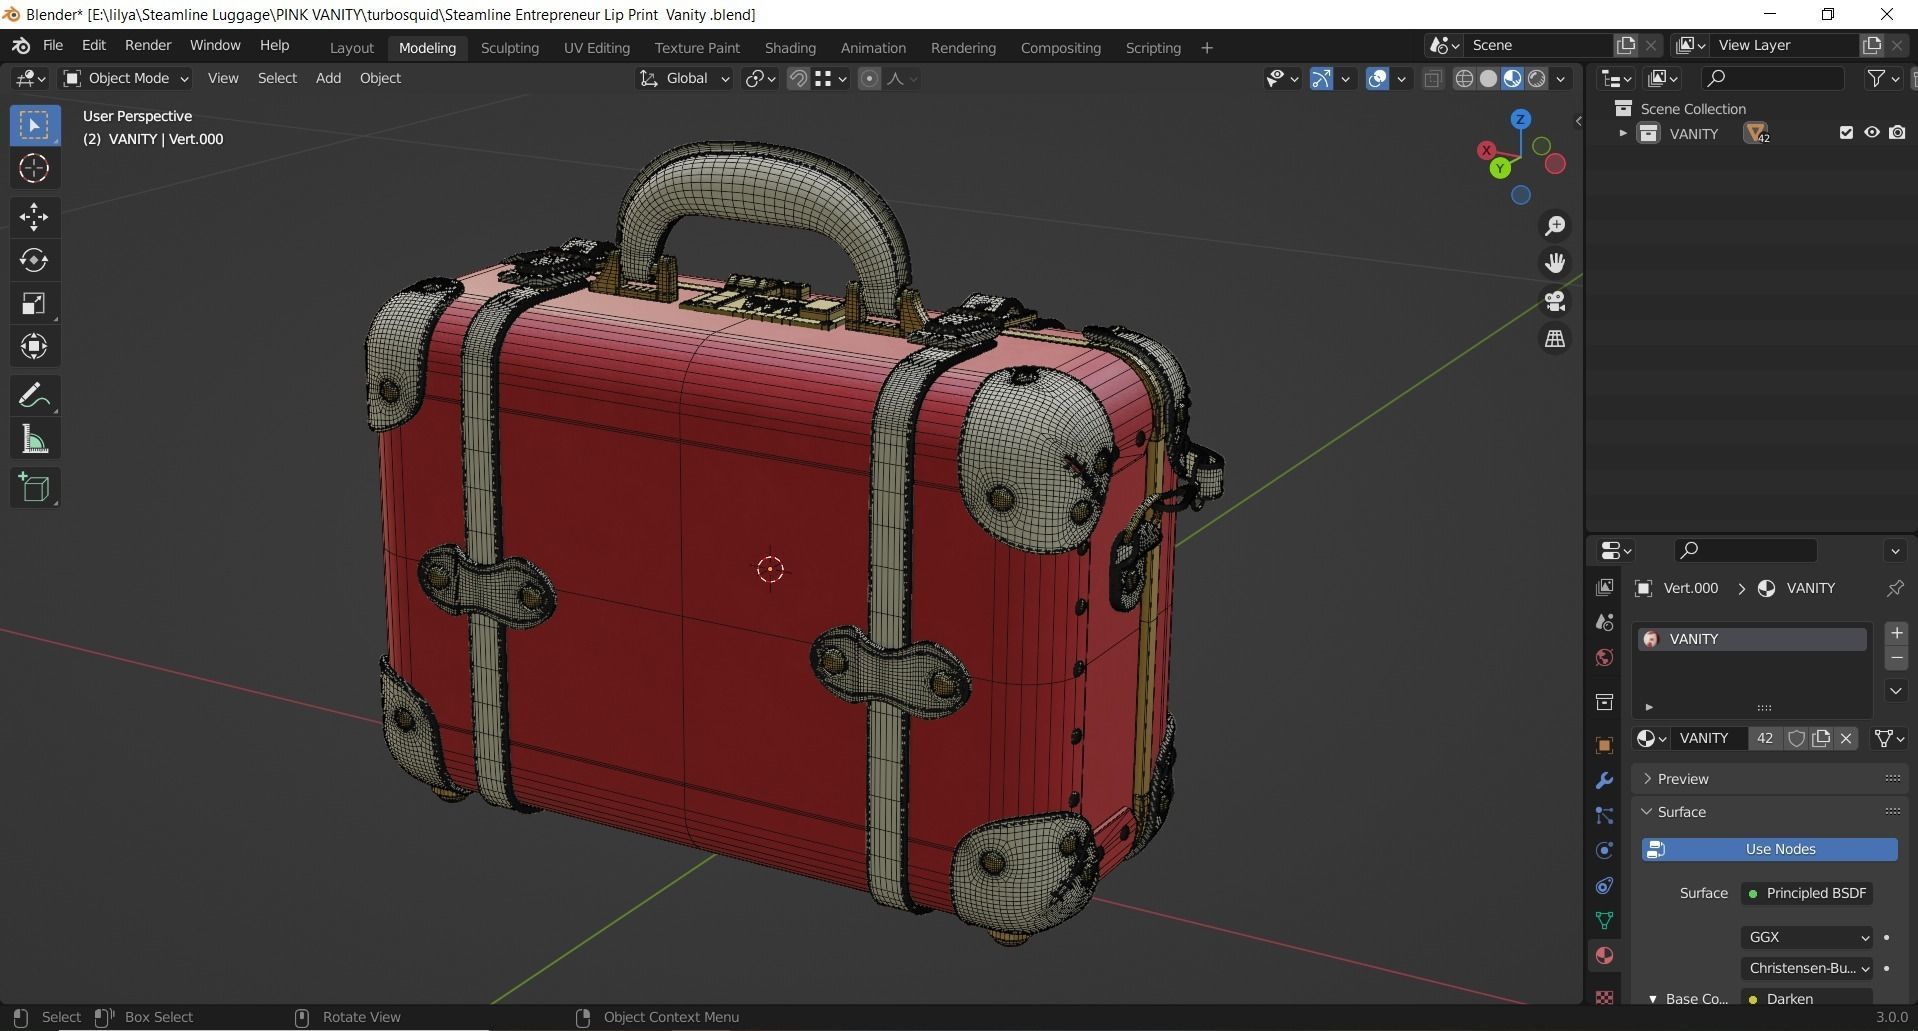Open the Object Mode dropdown
The height and width of the screenshot is (1031, 1918).
click(126, 78)
